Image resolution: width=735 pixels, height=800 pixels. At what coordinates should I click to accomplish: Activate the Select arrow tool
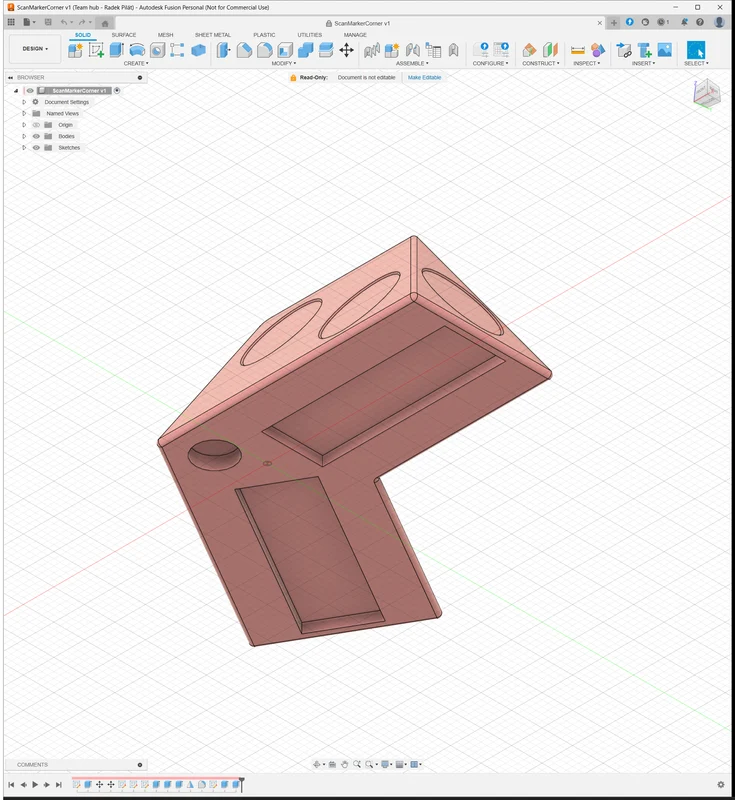696,50
